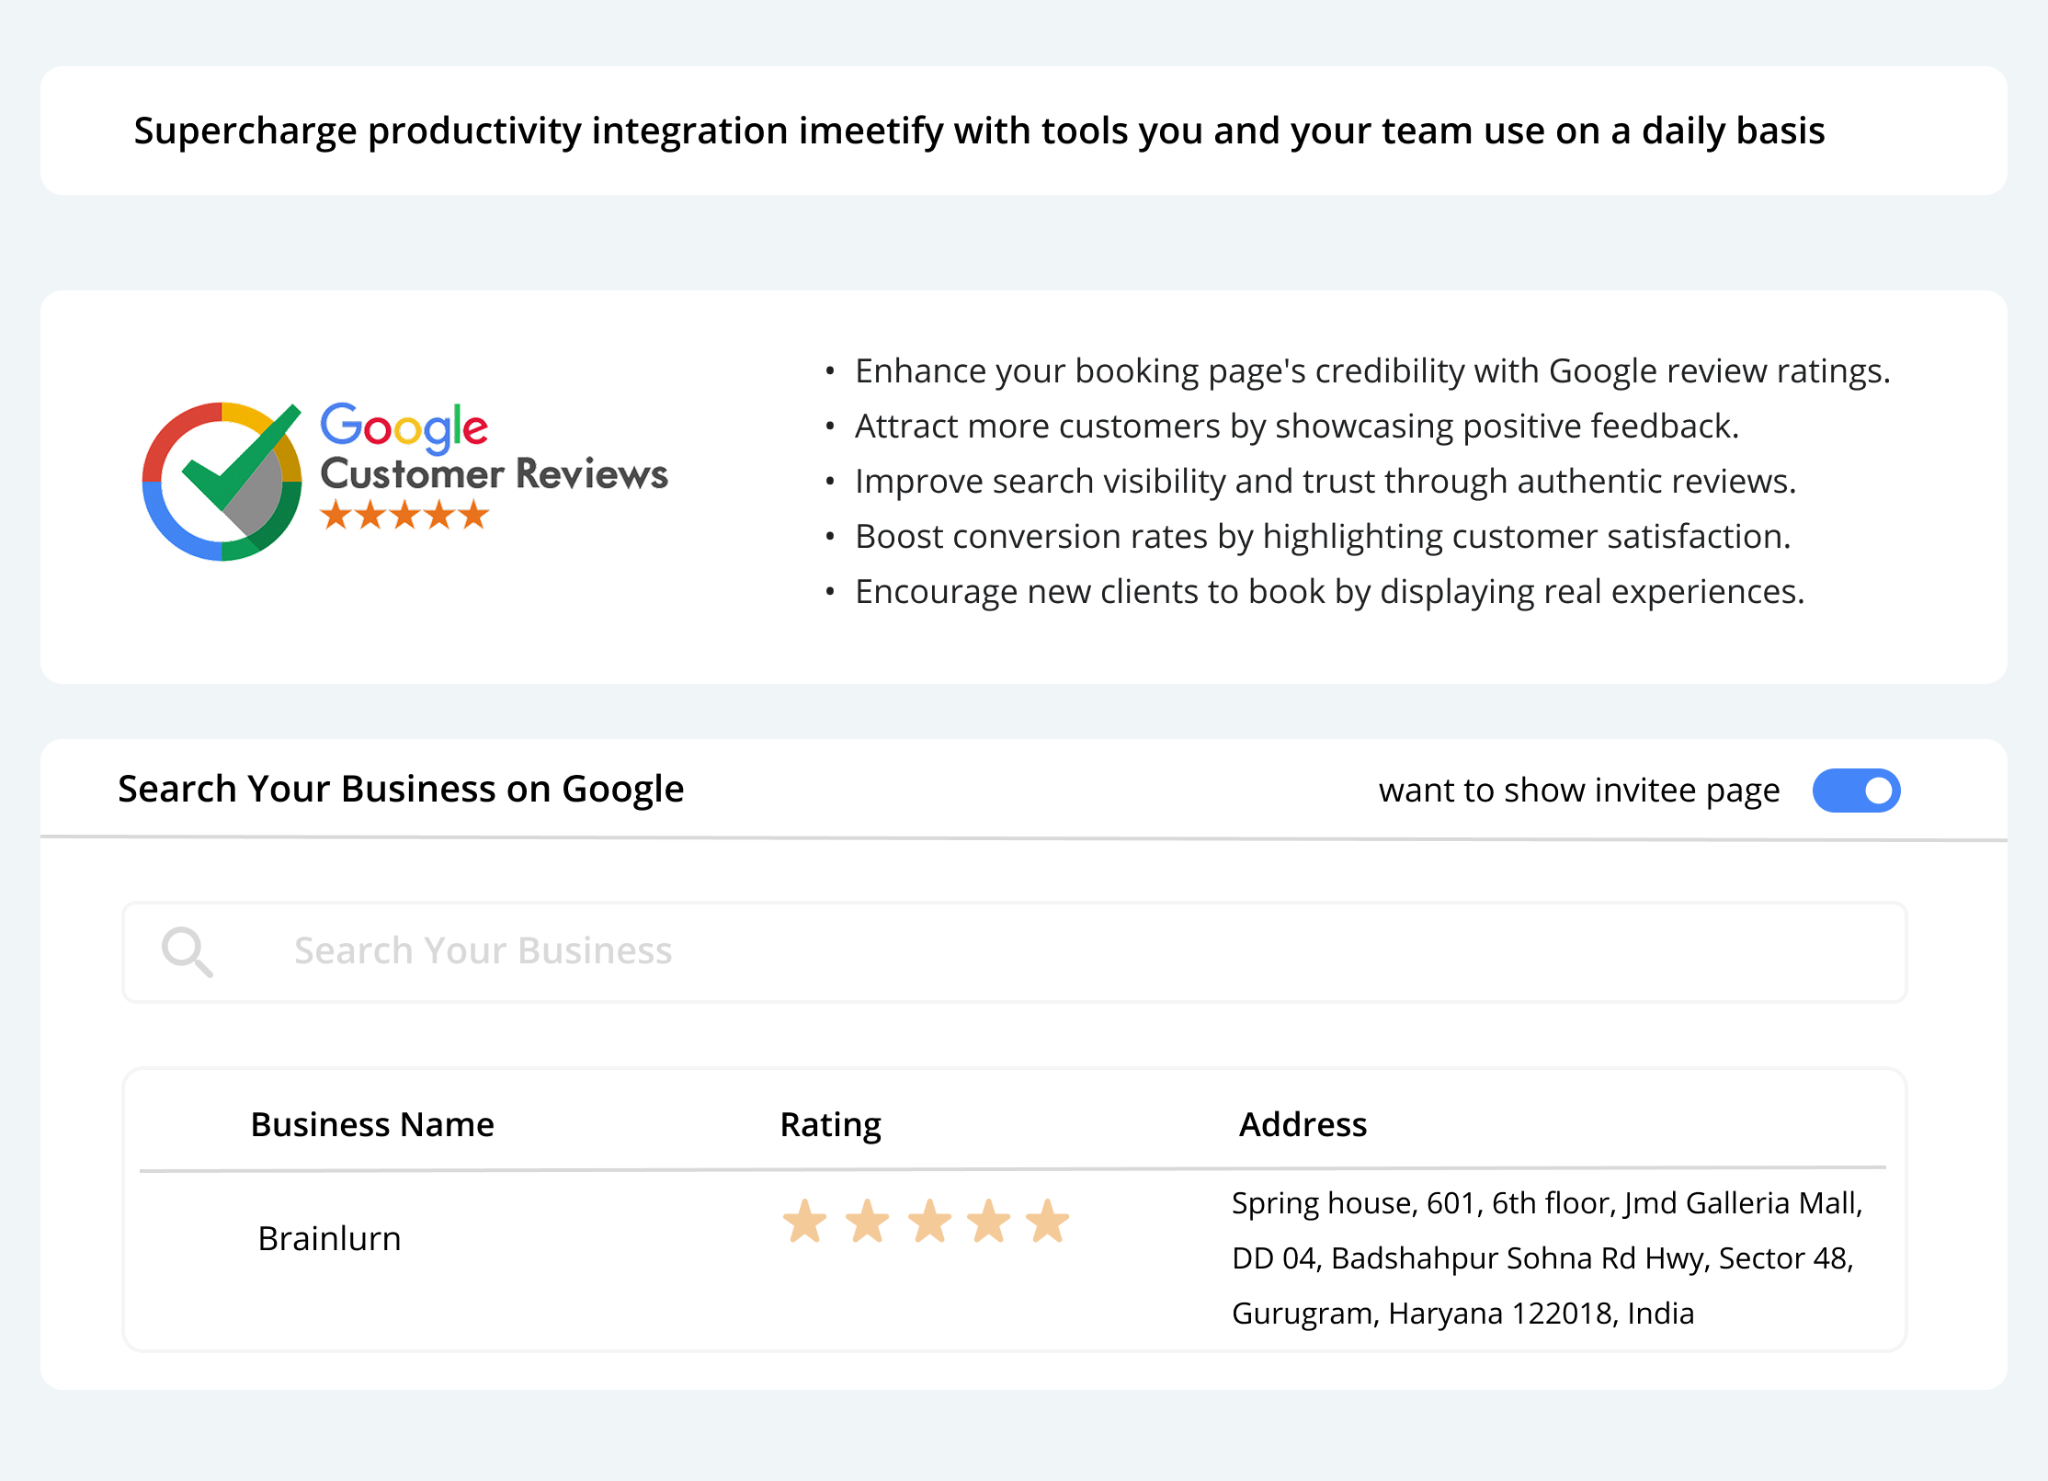Click the "Supercharge productivity" headline text
The width and height of the screenshot is (2048, 1481).
pos(979,131)
